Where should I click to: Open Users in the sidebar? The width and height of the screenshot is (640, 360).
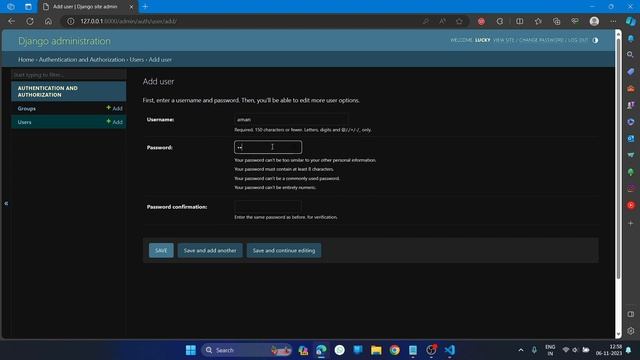click(24, 122)
